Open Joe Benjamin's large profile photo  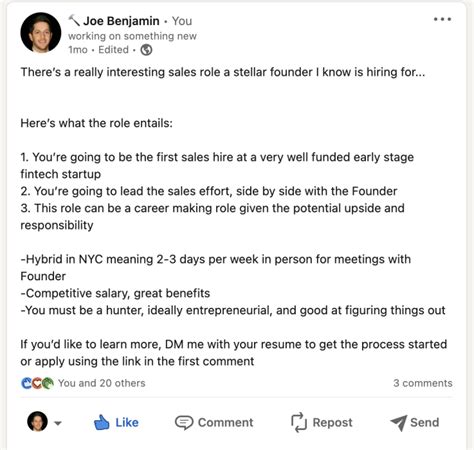tap(41, 33)
